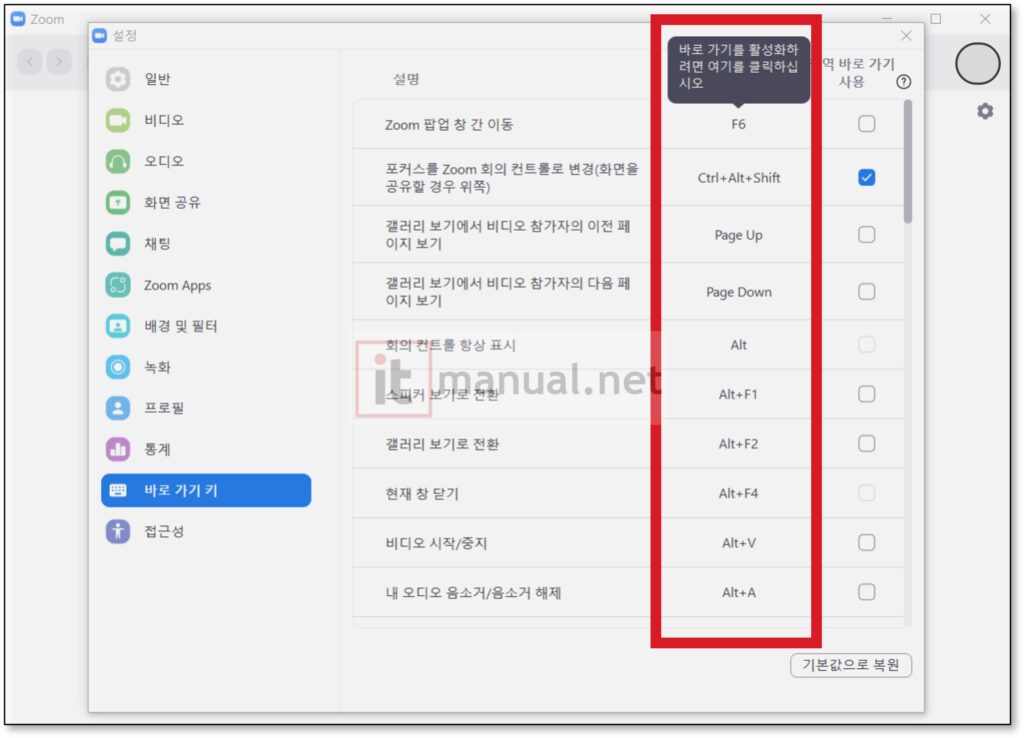The image size is (1024, 738).
Task: Open the 프로필 tab
Action: pos(206,408)
